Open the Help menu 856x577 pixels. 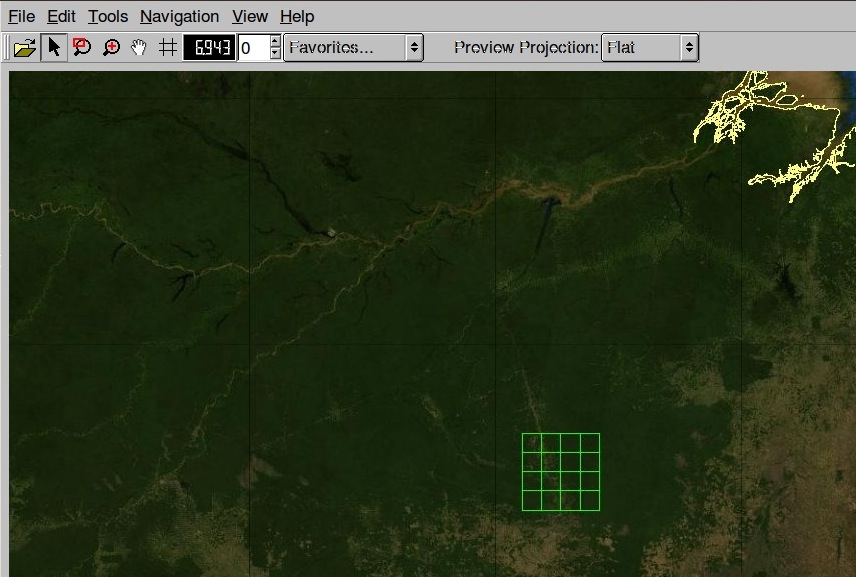click(296, 16)
